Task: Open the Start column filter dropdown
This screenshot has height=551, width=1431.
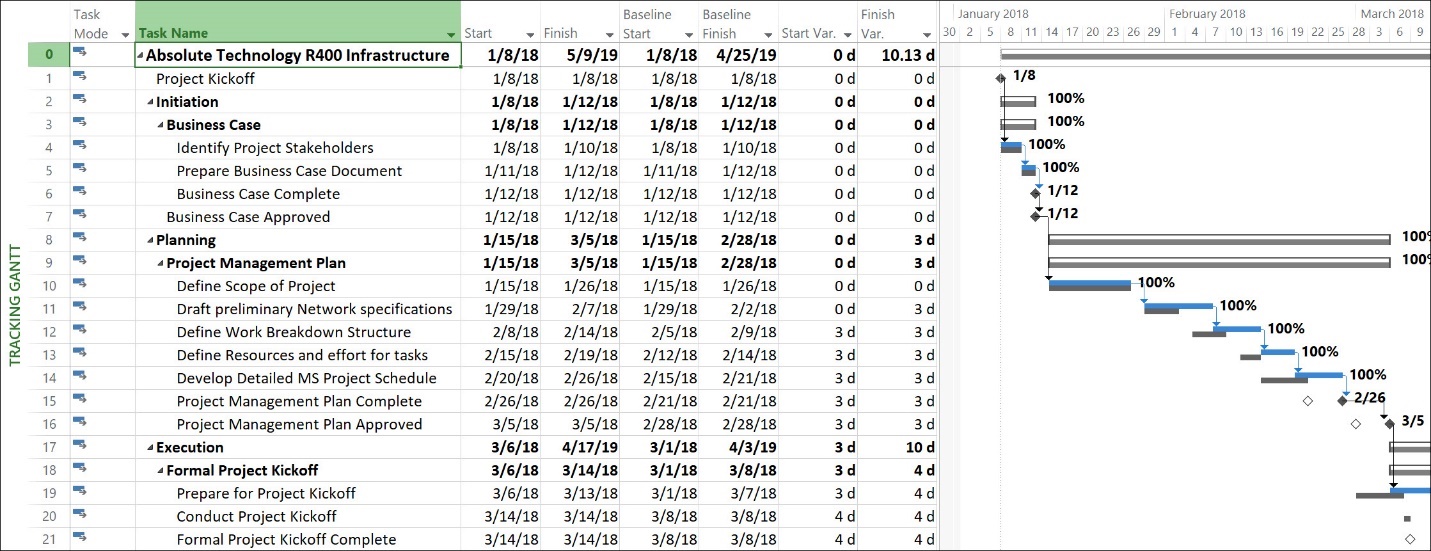Action: pyautogui.click(x=530, y=34)
